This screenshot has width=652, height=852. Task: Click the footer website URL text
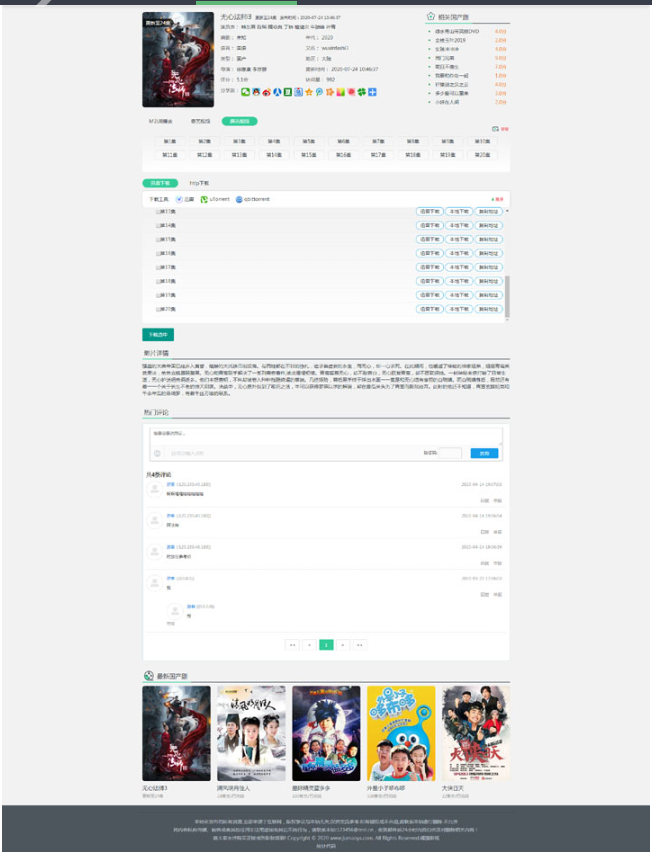352,838
